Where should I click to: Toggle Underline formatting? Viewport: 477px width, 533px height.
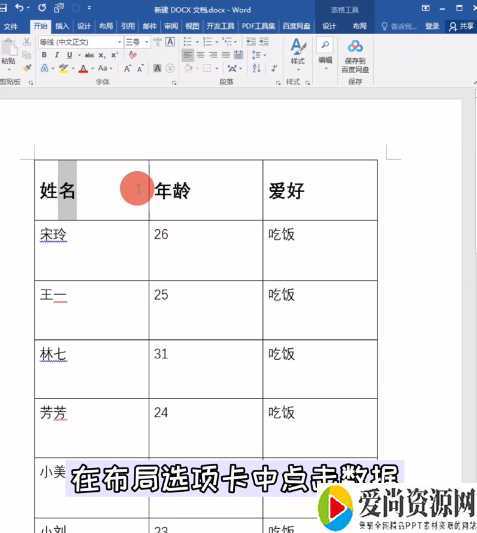[69, 55]
